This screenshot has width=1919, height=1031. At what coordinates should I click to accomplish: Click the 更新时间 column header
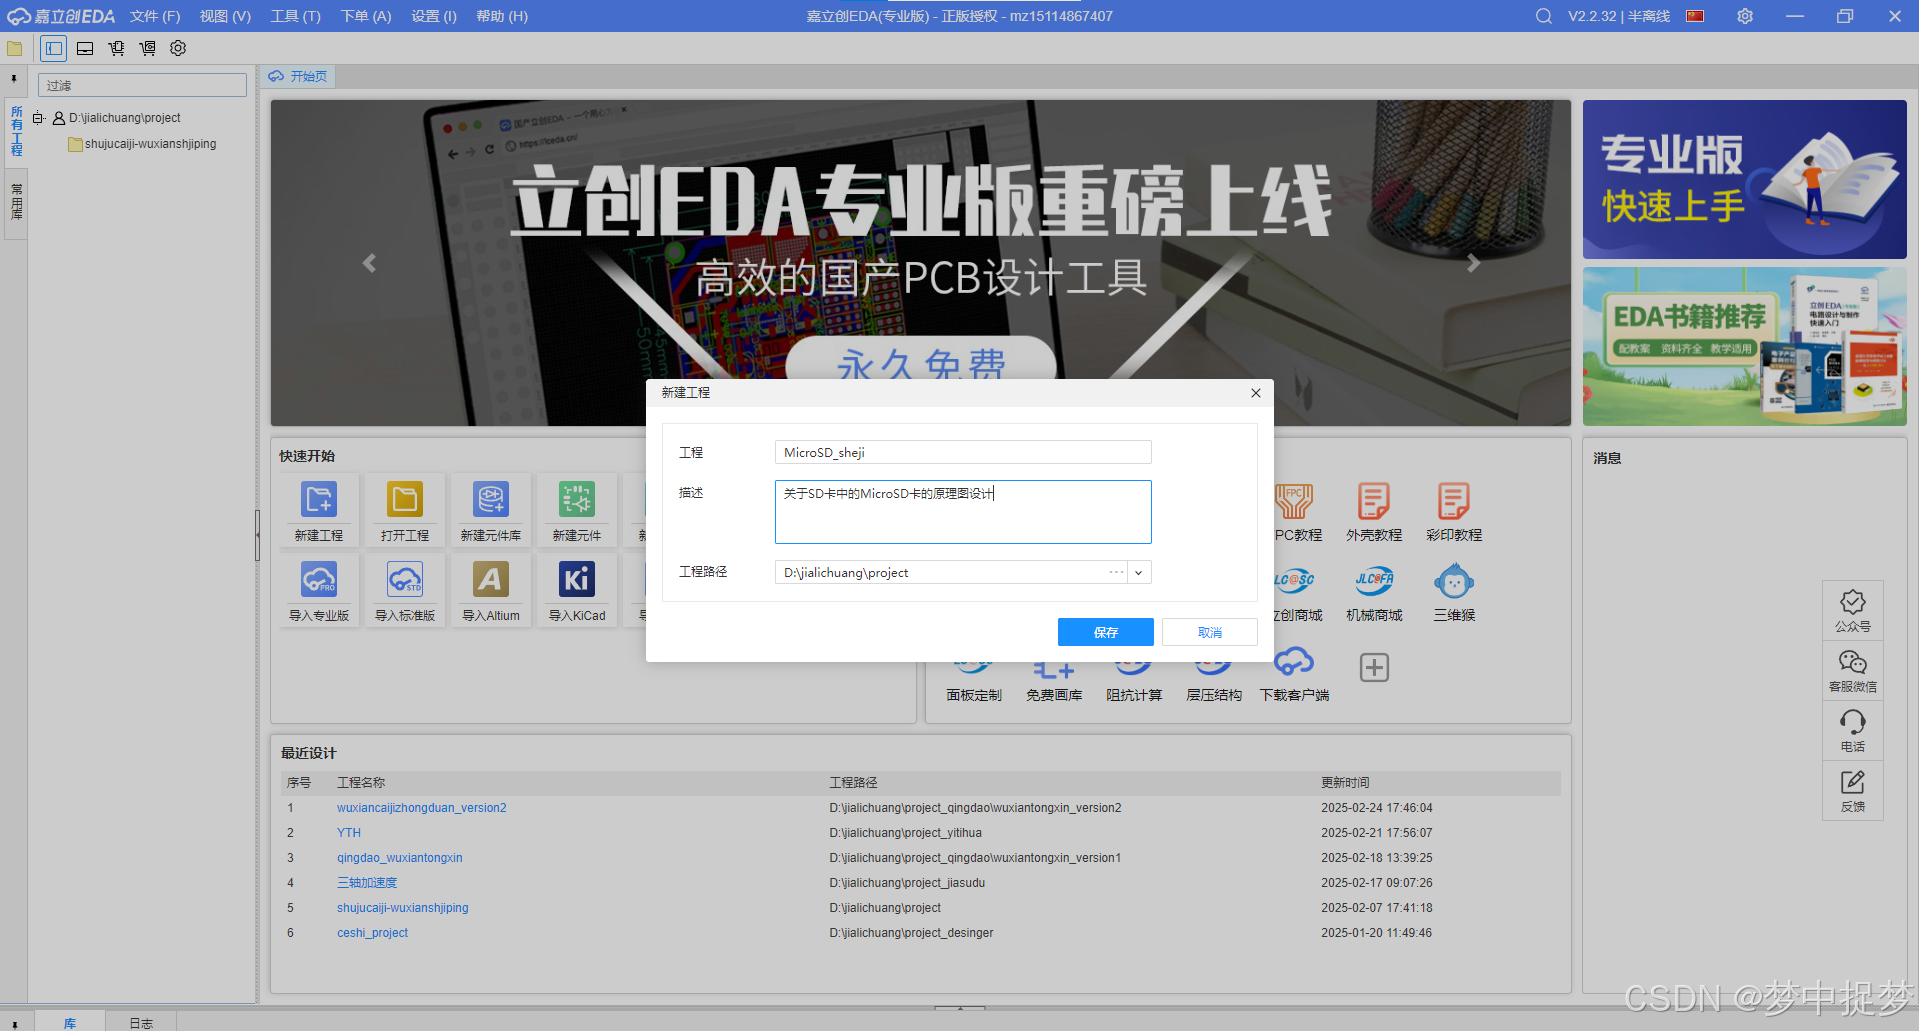[1345, 783]
